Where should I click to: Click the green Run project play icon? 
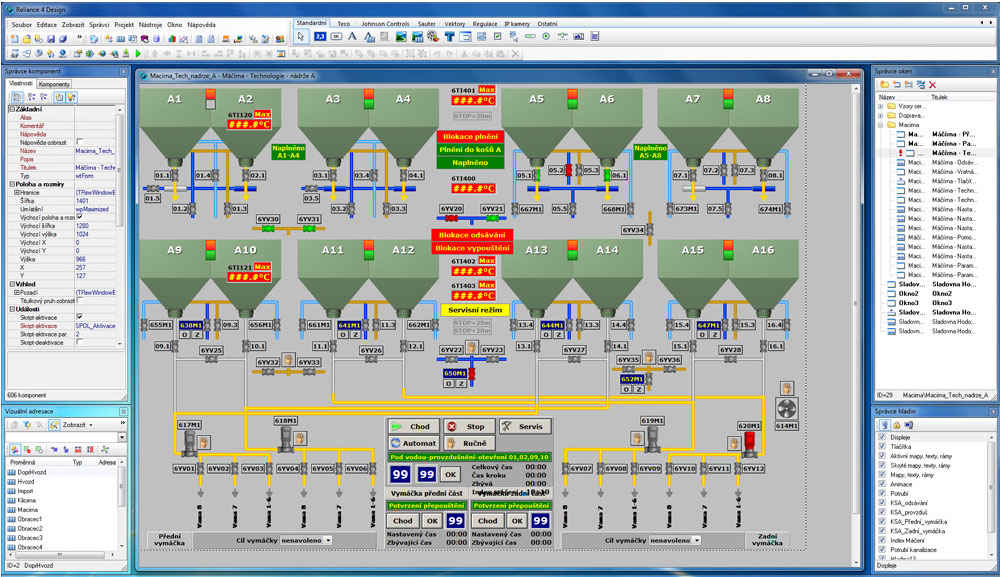(138, 54)
